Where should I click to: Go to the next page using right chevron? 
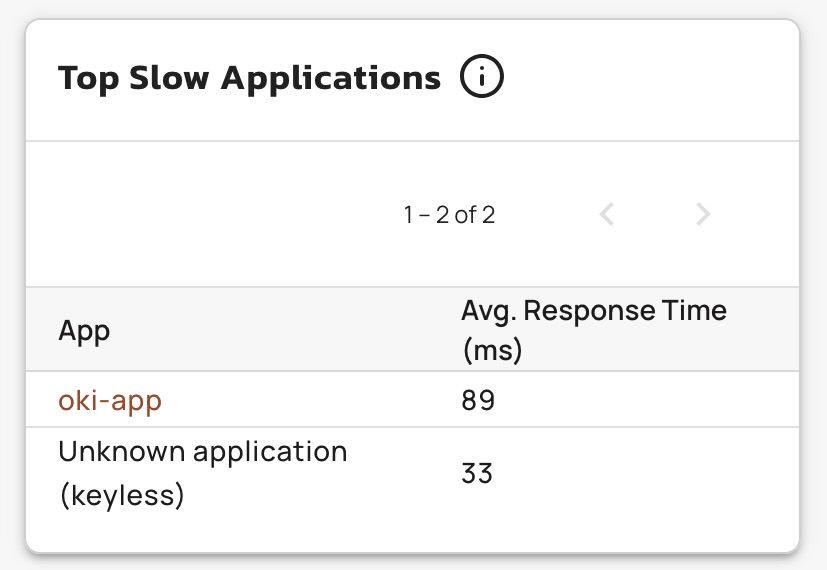pyautogui.click(x=703, y=214)
